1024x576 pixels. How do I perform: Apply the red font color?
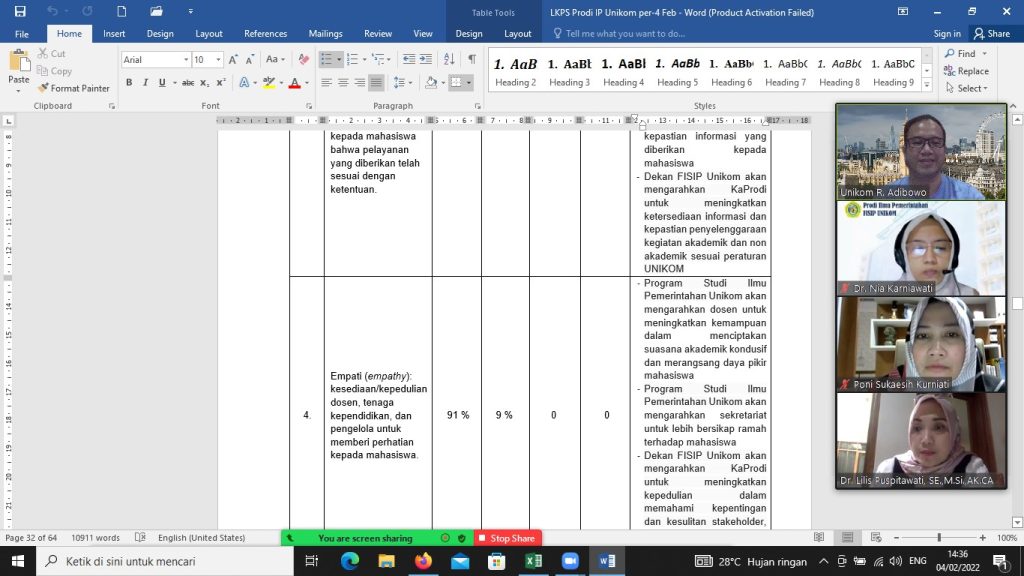click(295, 82)
